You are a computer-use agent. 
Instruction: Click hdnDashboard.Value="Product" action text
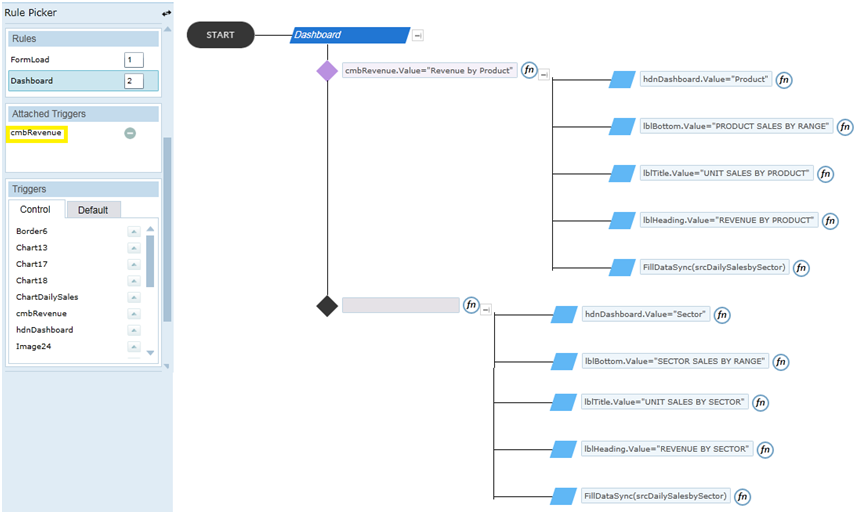[706, 79]
